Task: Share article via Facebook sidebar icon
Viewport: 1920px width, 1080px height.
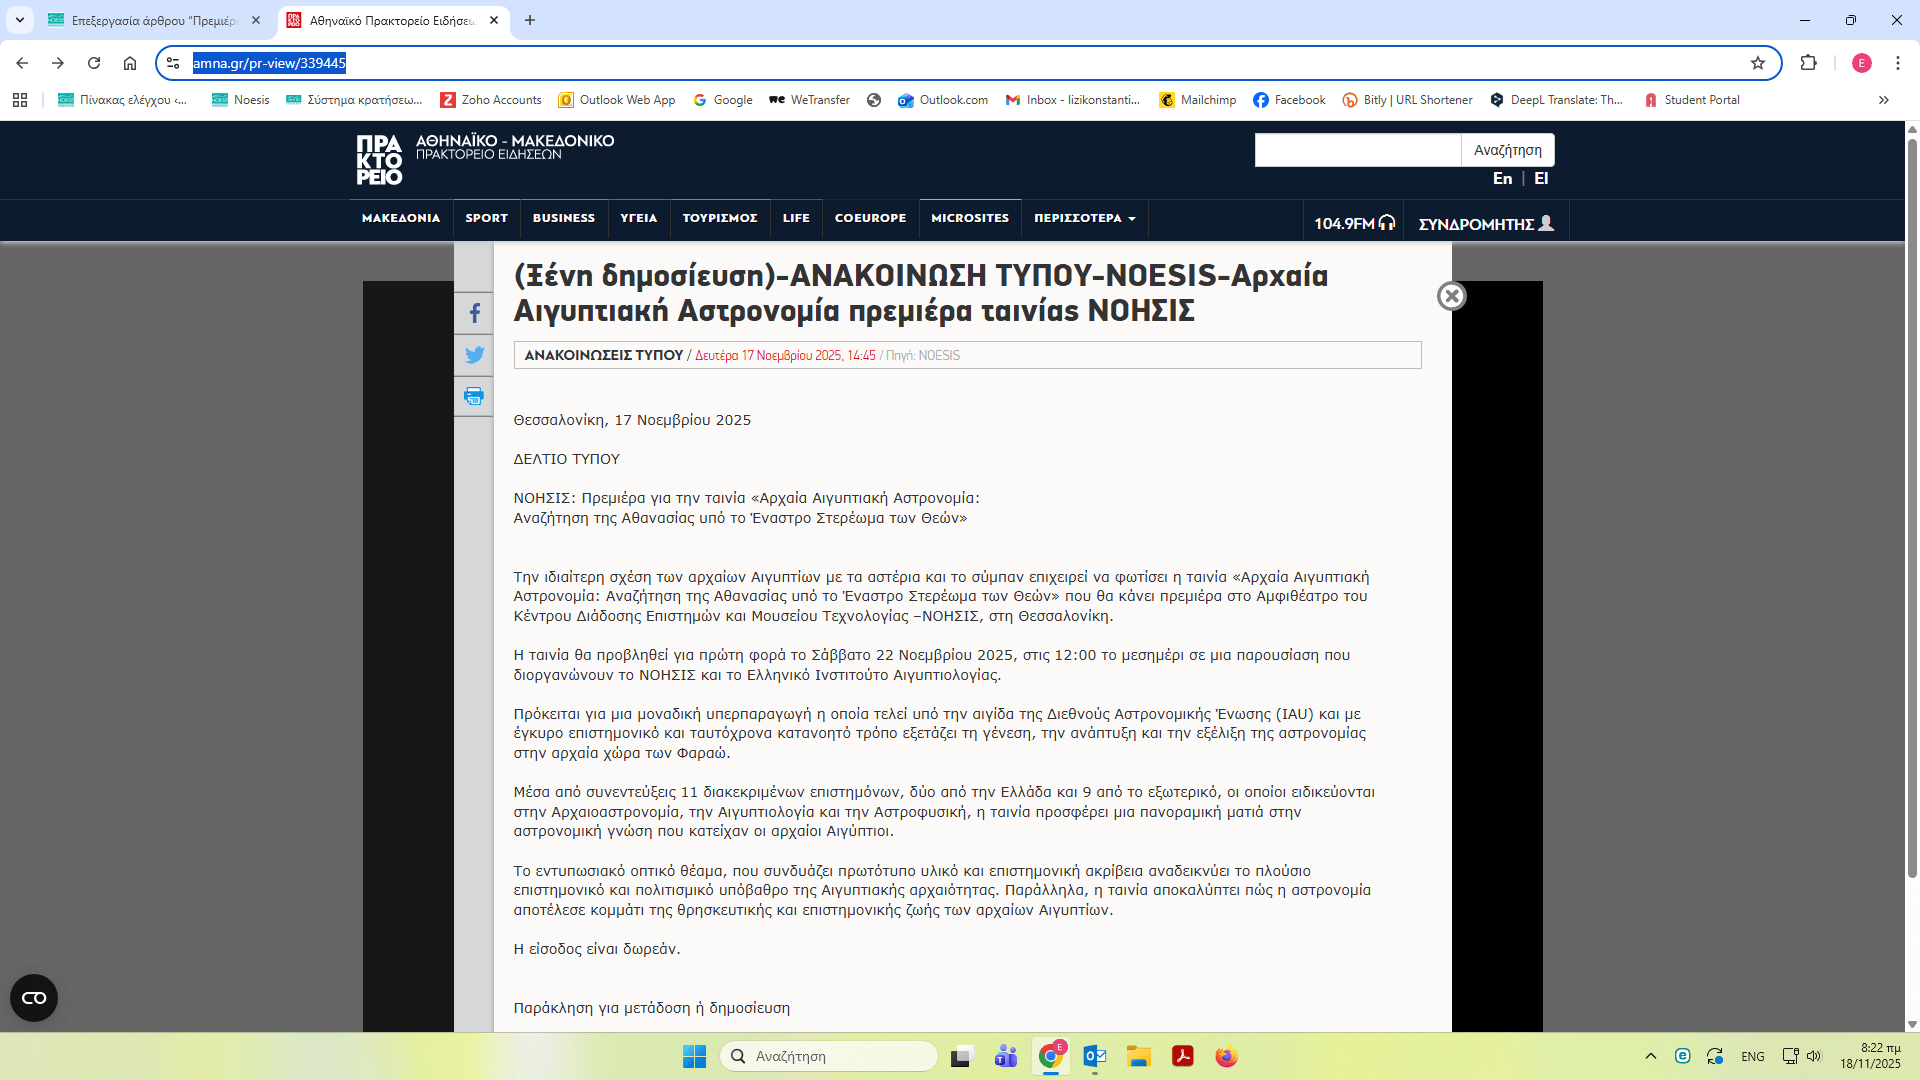Action: (x=474, y=313)
